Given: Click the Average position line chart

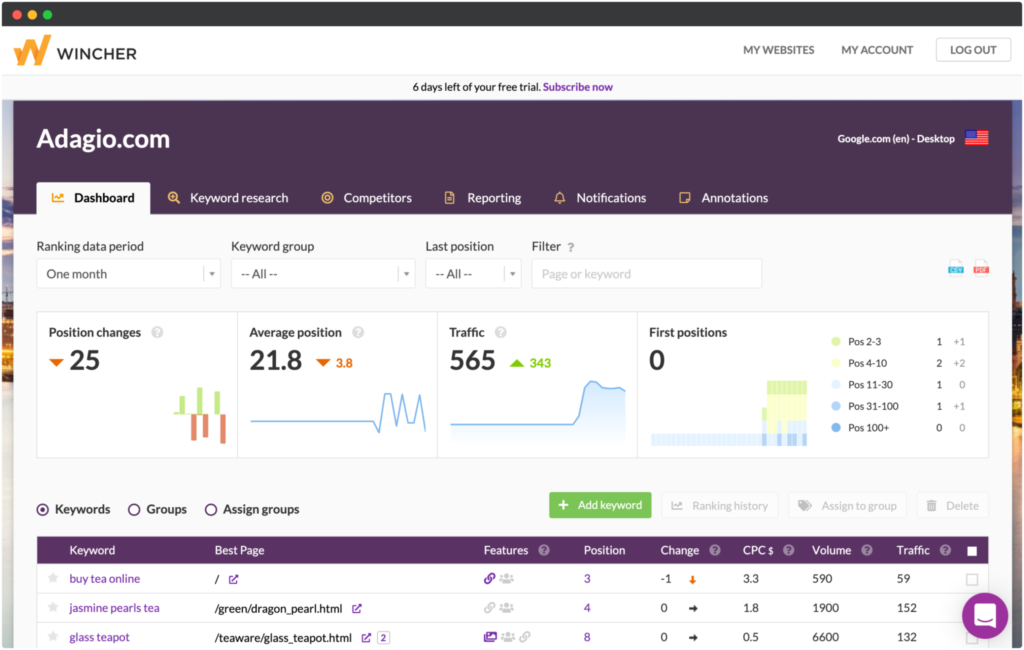Looking at the screenshot, I should tap(338, 413).
